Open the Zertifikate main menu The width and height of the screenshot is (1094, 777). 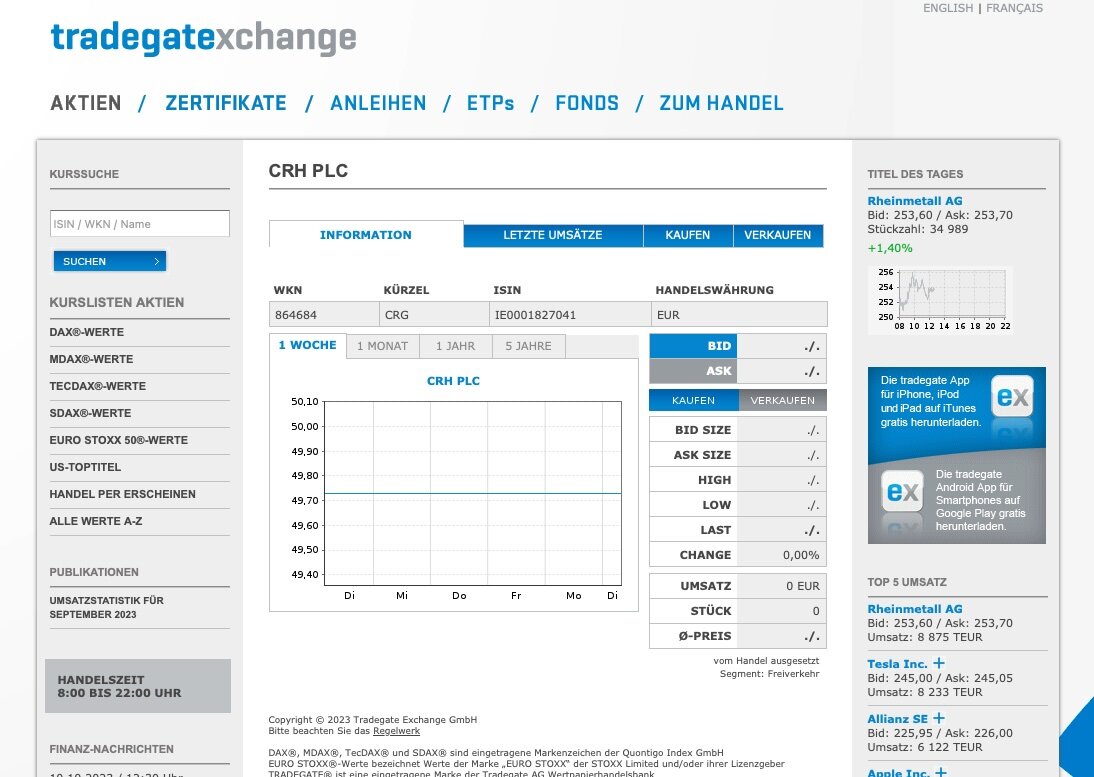point(226,103)
